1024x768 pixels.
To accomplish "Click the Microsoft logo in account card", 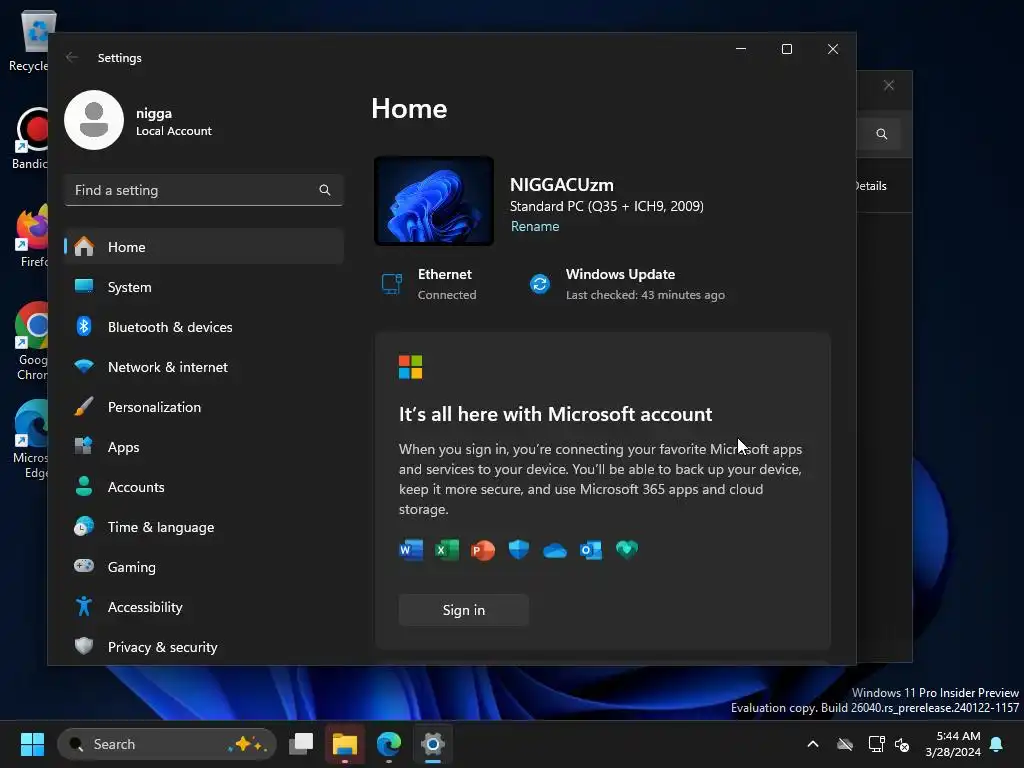I will [411, 367].
